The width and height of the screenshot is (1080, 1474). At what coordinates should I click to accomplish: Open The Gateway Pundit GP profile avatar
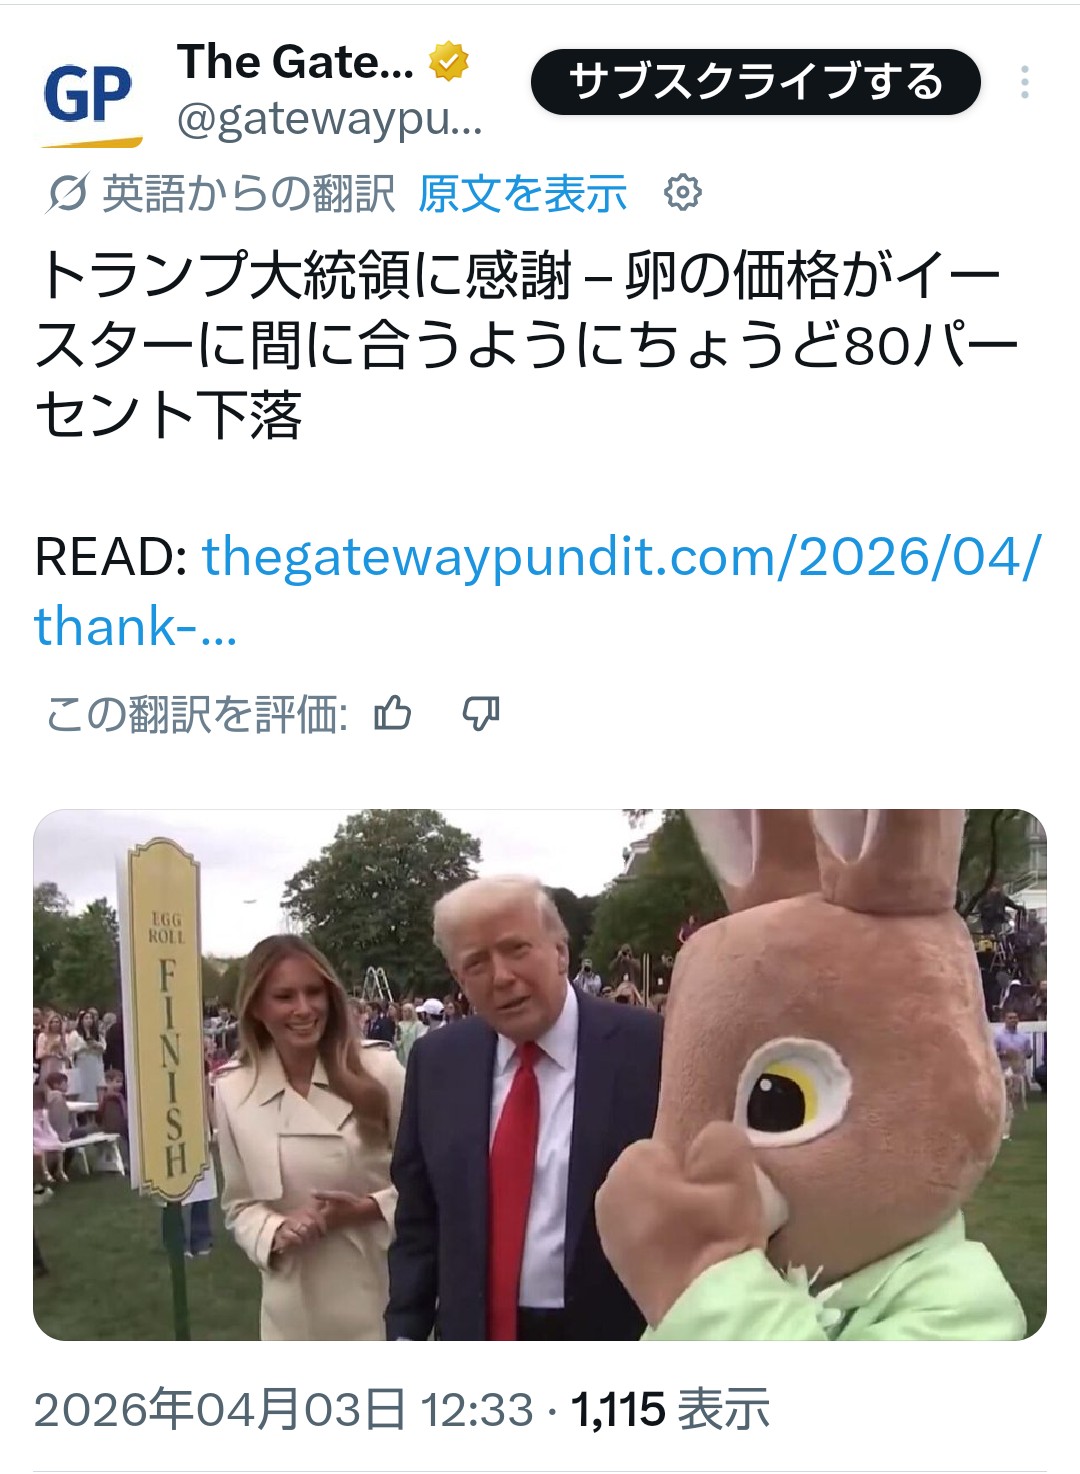click(90, 96)
